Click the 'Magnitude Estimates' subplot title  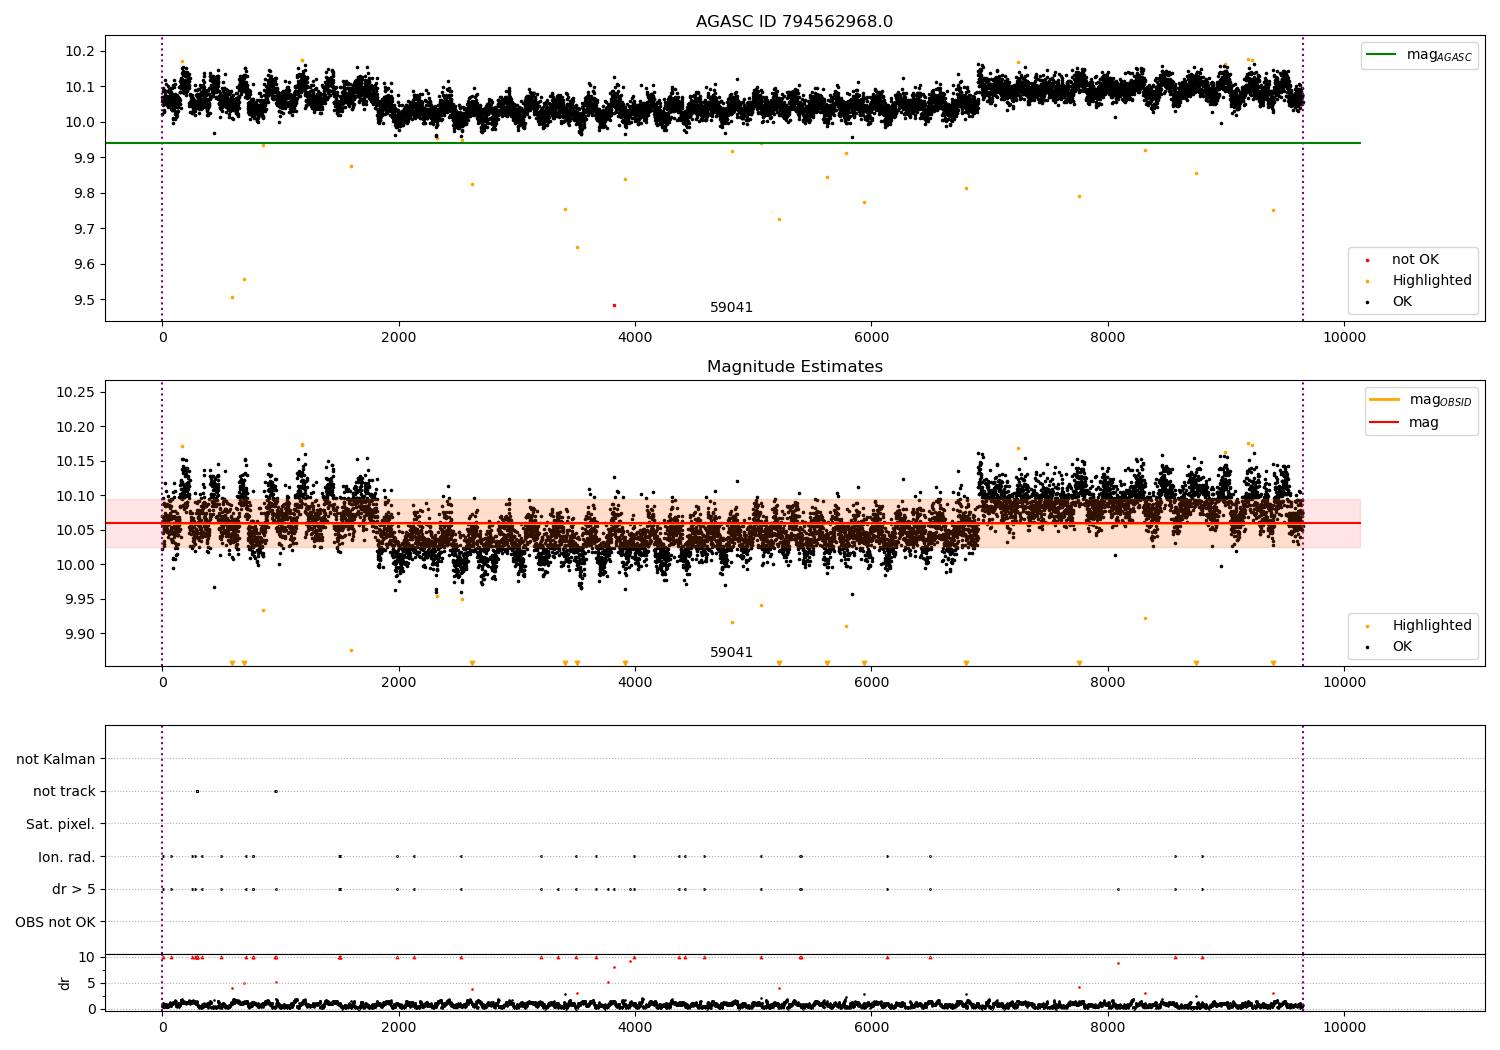click(x=794, y=367)
